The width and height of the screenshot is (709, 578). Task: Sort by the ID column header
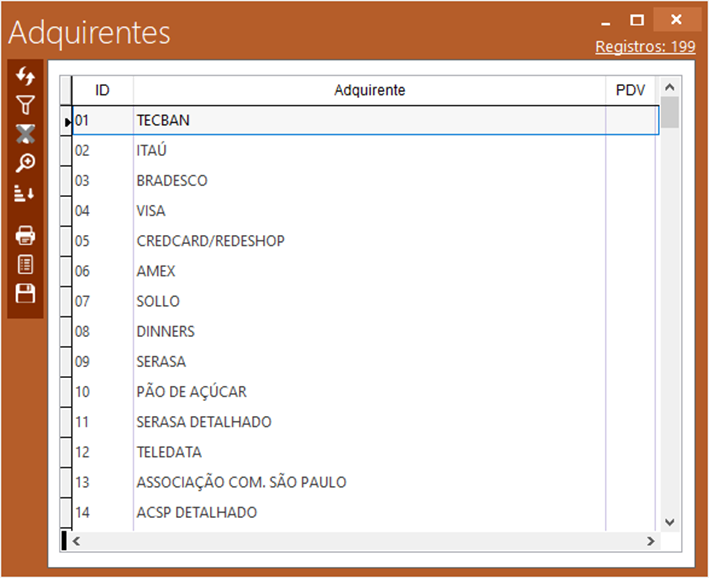point(102,90)
